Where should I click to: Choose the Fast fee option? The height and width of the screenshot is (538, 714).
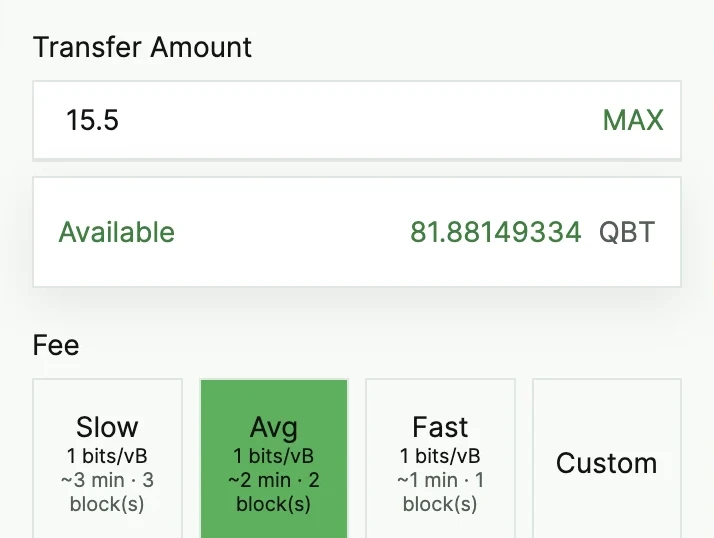click(x=440, y=458)
